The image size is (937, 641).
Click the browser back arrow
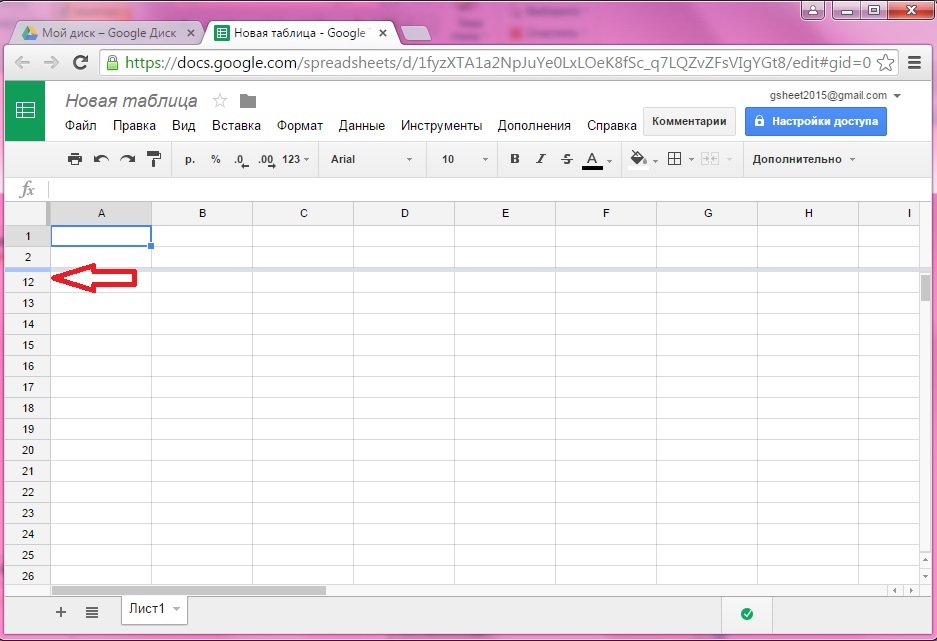[x=23, y=62]
